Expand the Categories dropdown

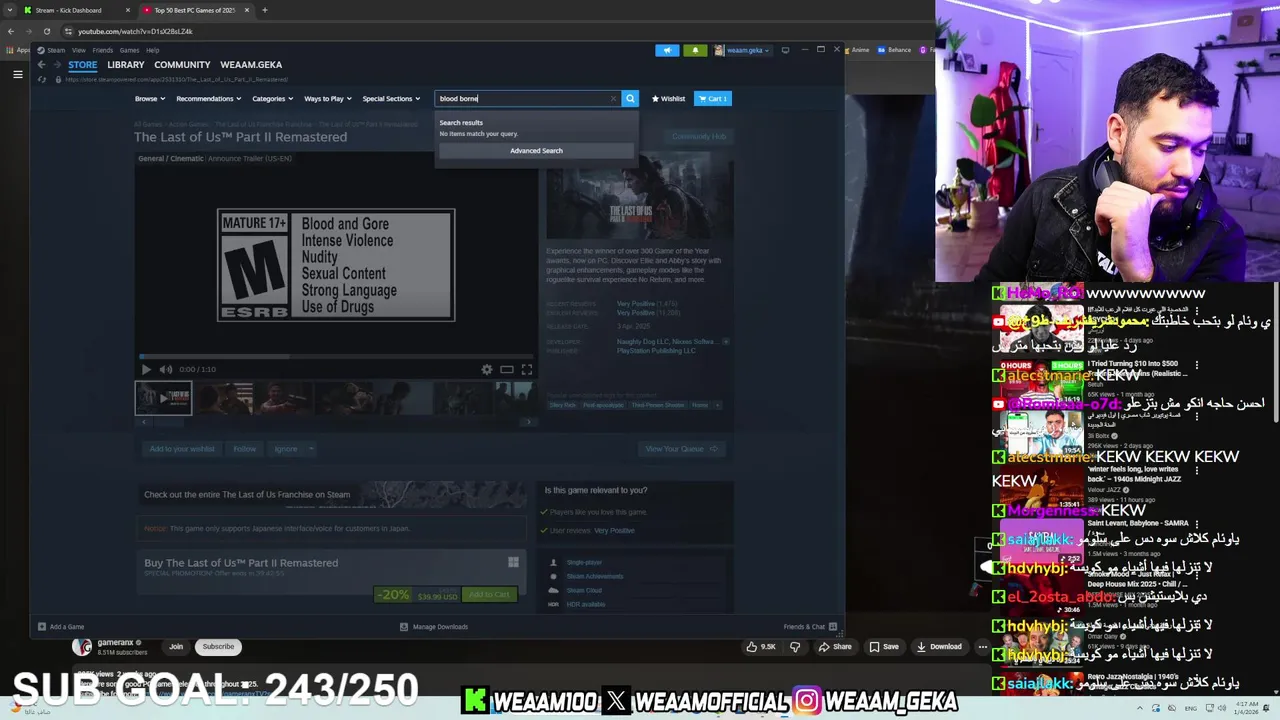[x=272, y=99]
